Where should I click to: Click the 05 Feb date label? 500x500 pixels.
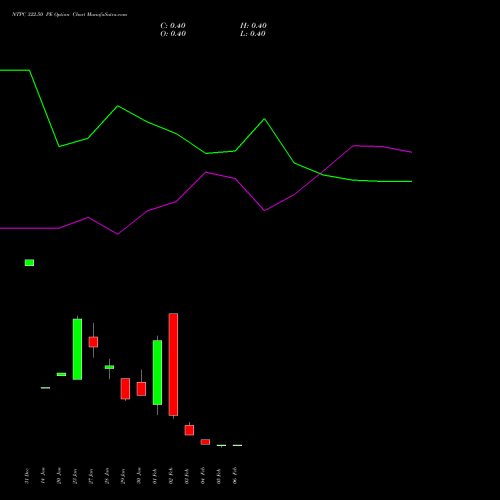pyautogui.click(x=219, y=476)
